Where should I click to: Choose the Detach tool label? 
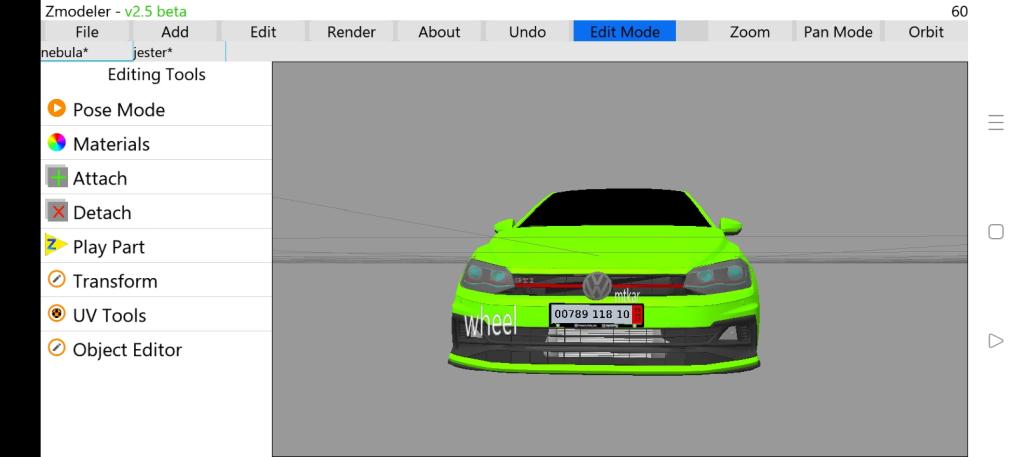click(102, 212)
